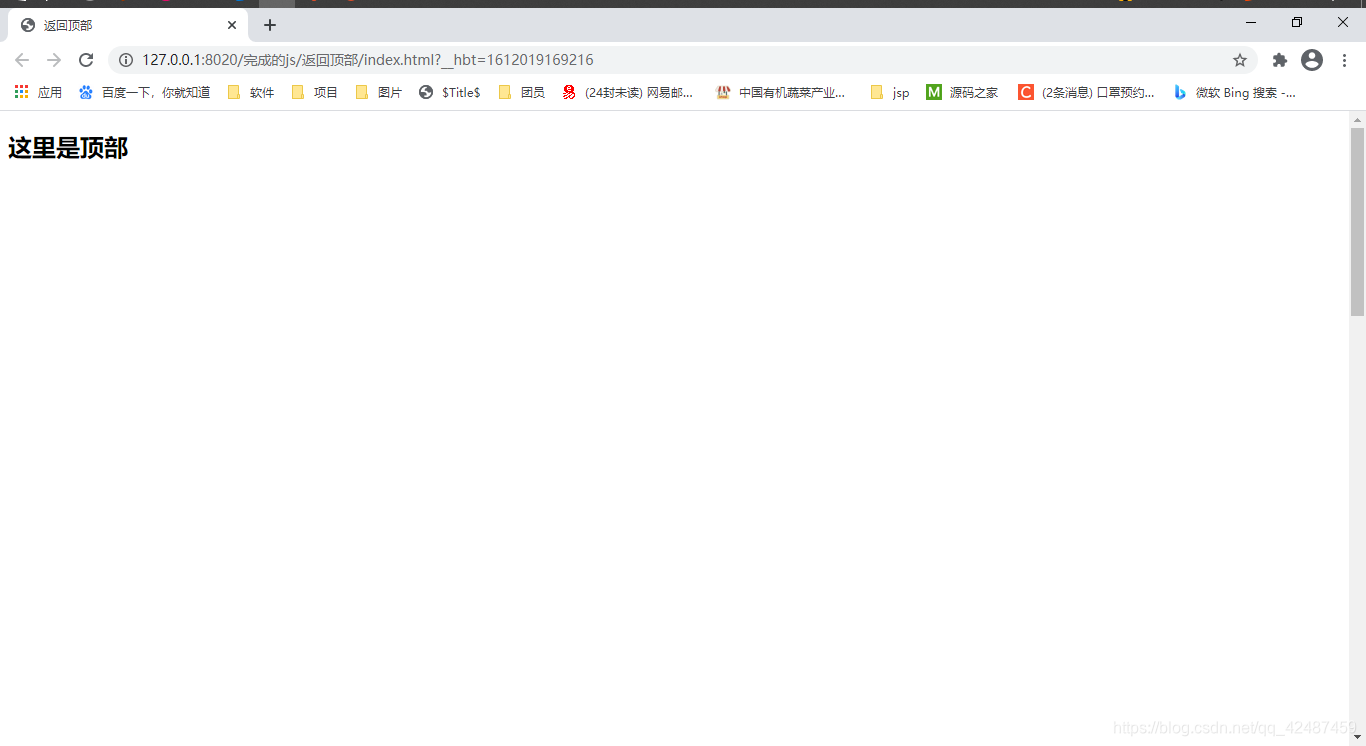Open the 百度一下，你就知道 bookmark

(x=145, y=92)
